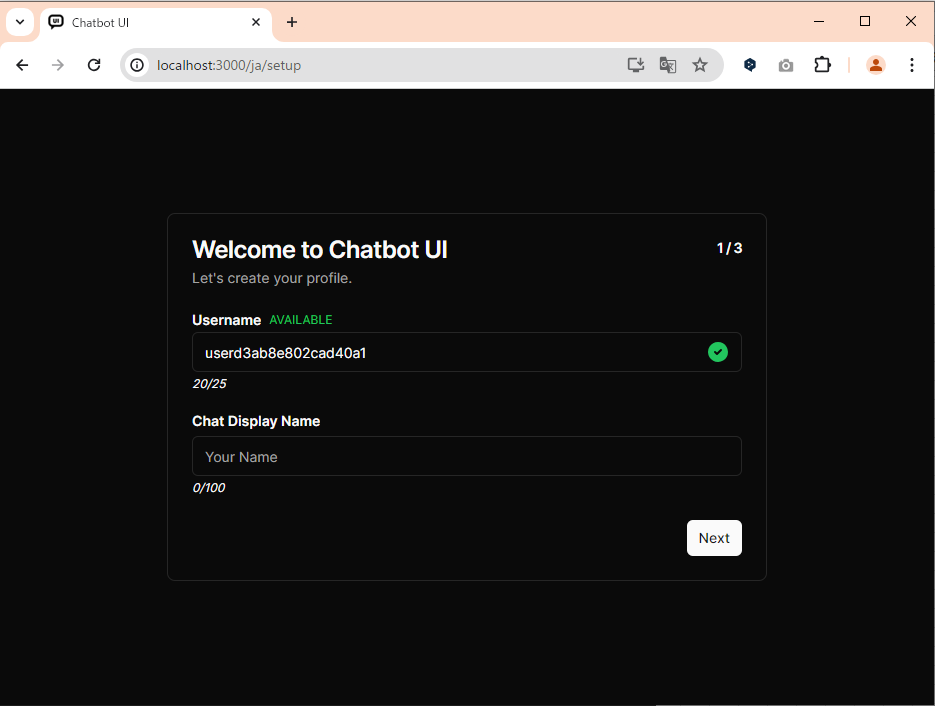
Task: Reload the setup page
Action: pyautogui.click(x=94, y=64)
